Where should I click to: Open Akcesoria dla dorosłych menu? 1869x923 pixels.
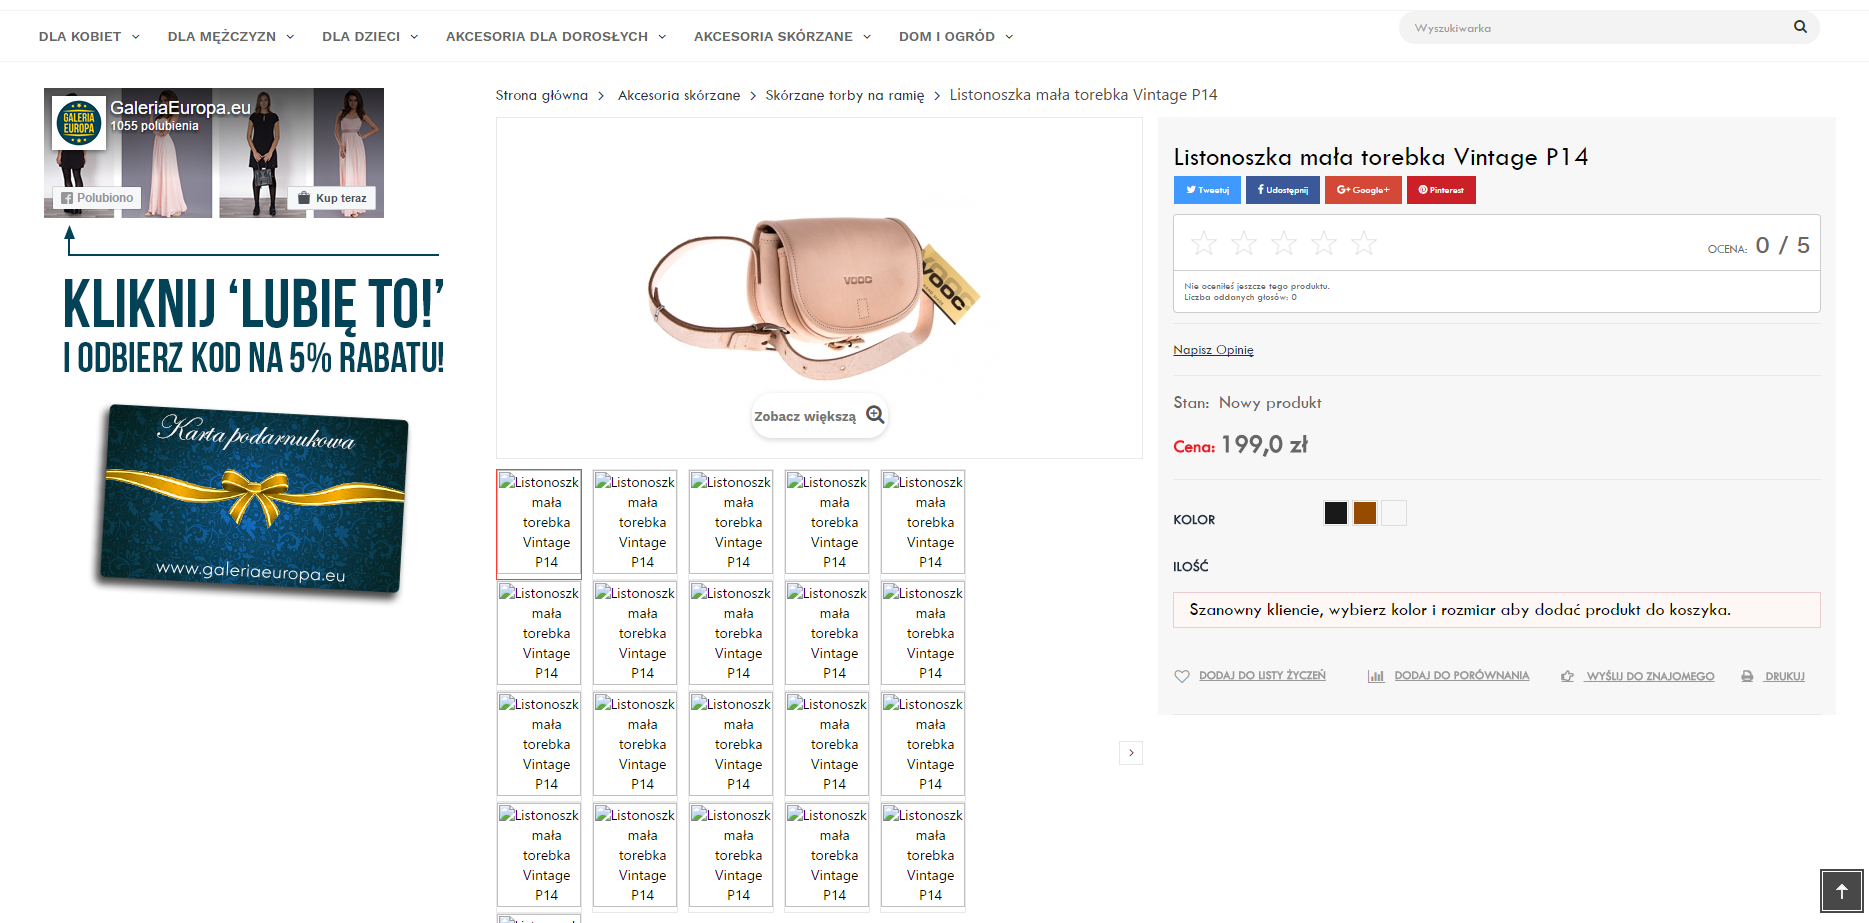coord(556,36)
